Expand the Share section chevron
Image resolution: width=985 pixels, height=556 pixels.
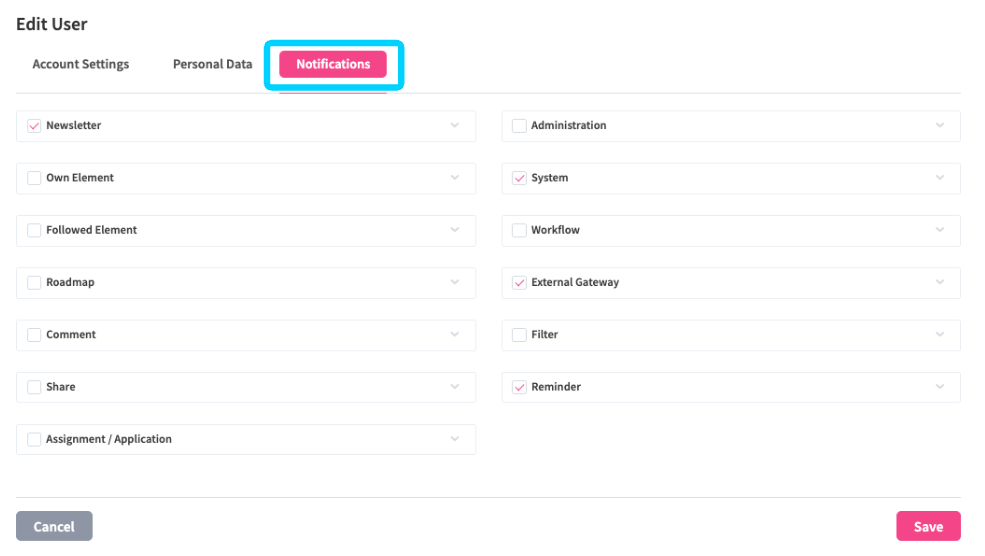(x=455, y=387)
